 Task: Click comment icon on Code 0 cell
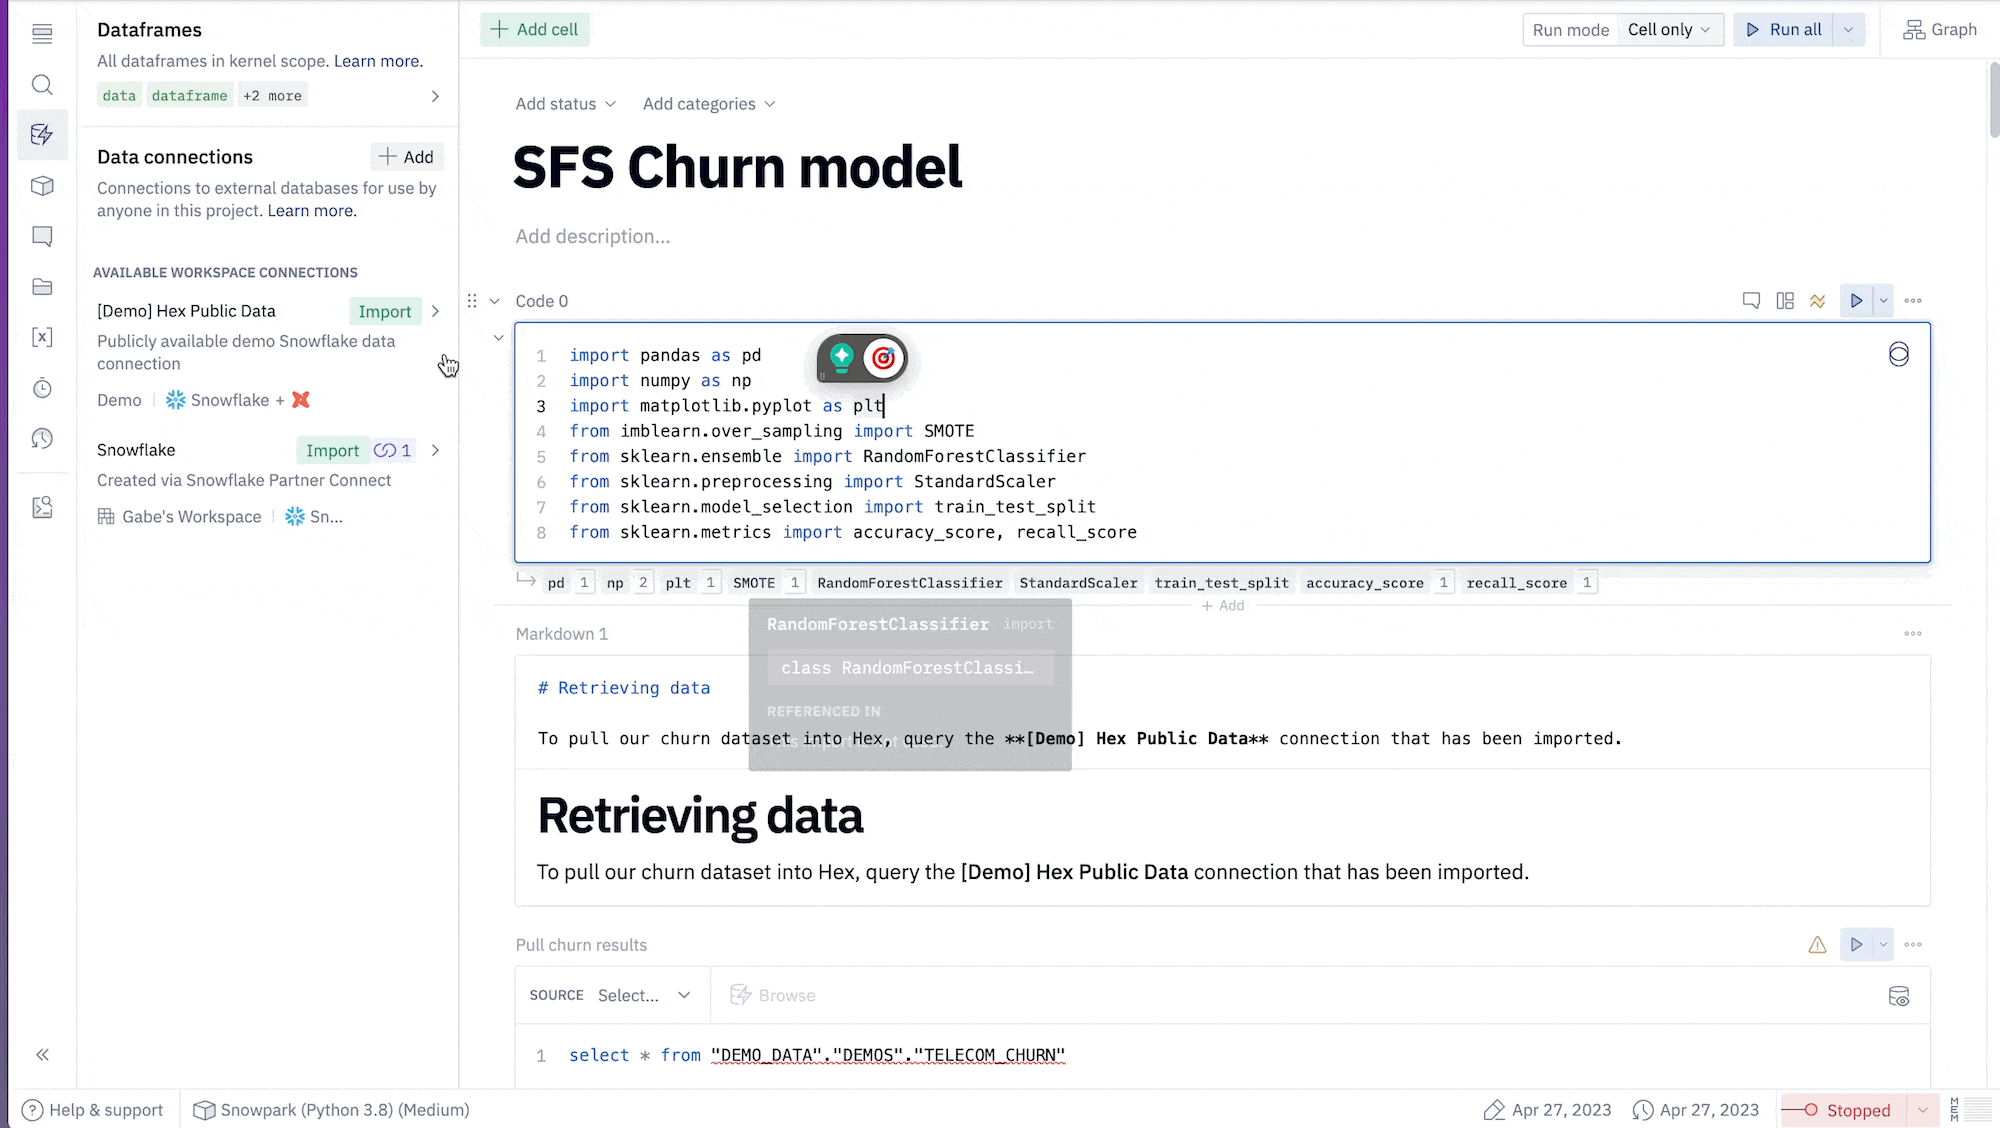(x=1751, y=301)
